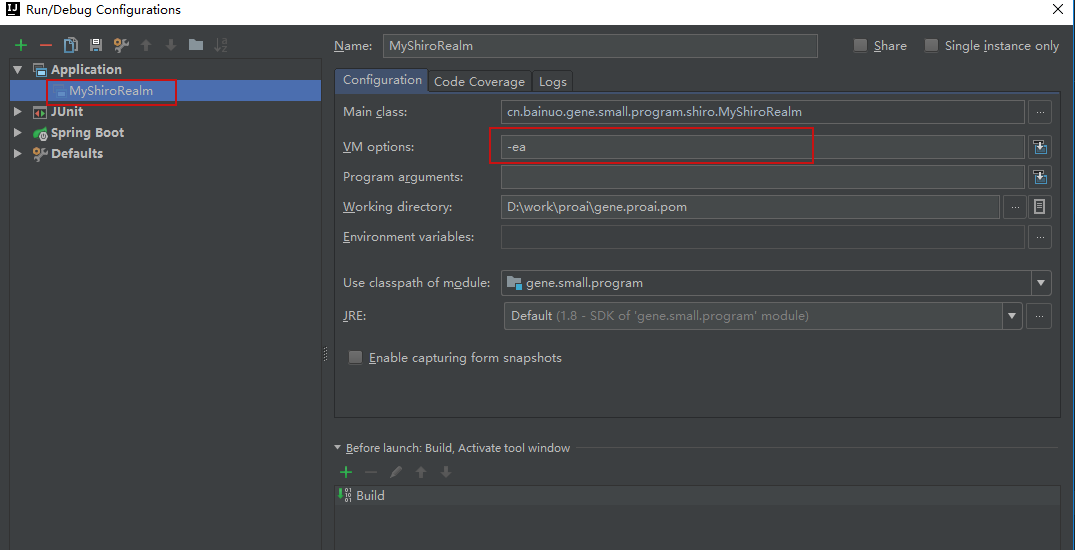The image size is (1075, 550).
Task: Close the Run/Debug Configurations dialog
Action: tap(1059, 10)
